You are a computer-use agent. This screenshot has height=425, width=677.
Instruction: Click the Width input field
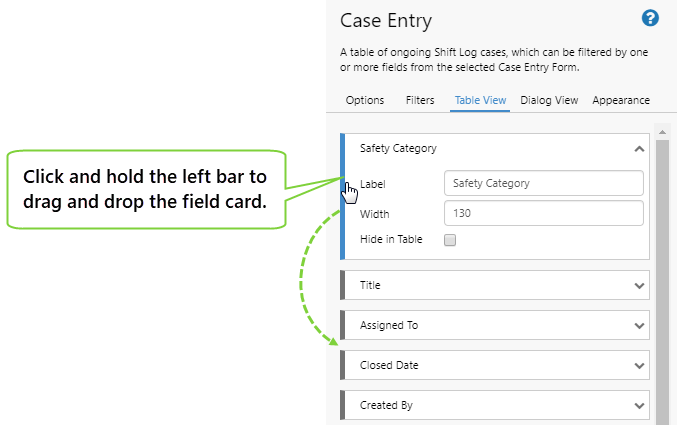(x=543, y=213)
